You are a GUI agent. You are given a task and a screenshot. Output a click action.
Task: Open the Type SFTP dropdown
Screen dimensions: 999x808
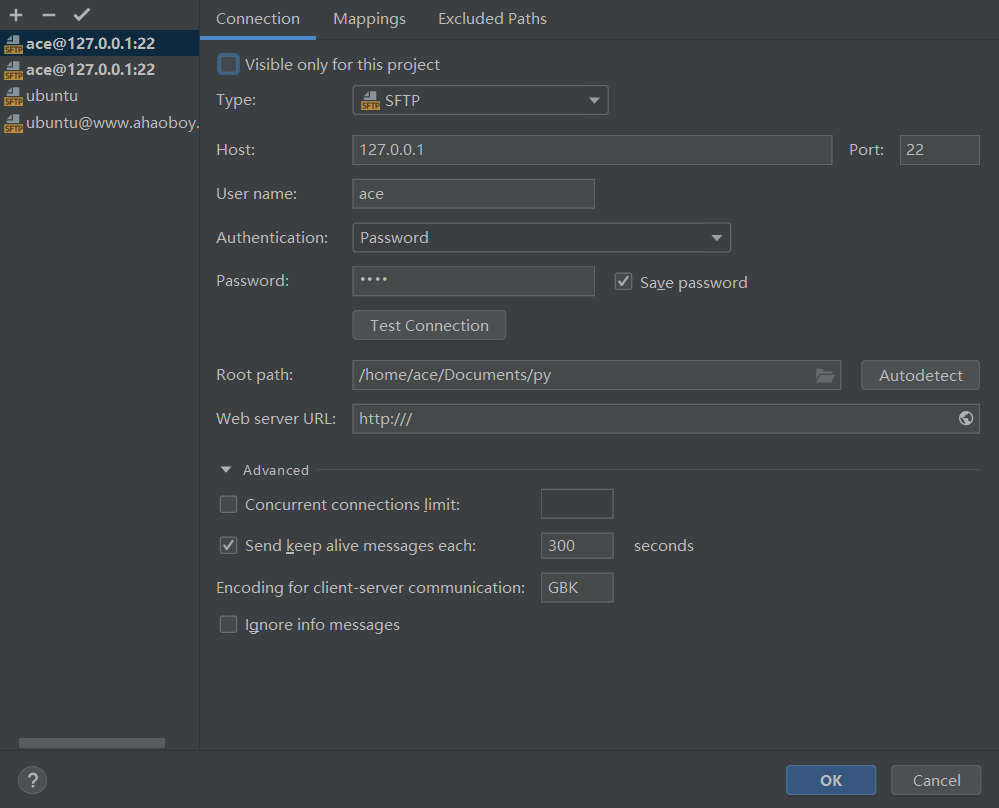click(x=480, y=100)
